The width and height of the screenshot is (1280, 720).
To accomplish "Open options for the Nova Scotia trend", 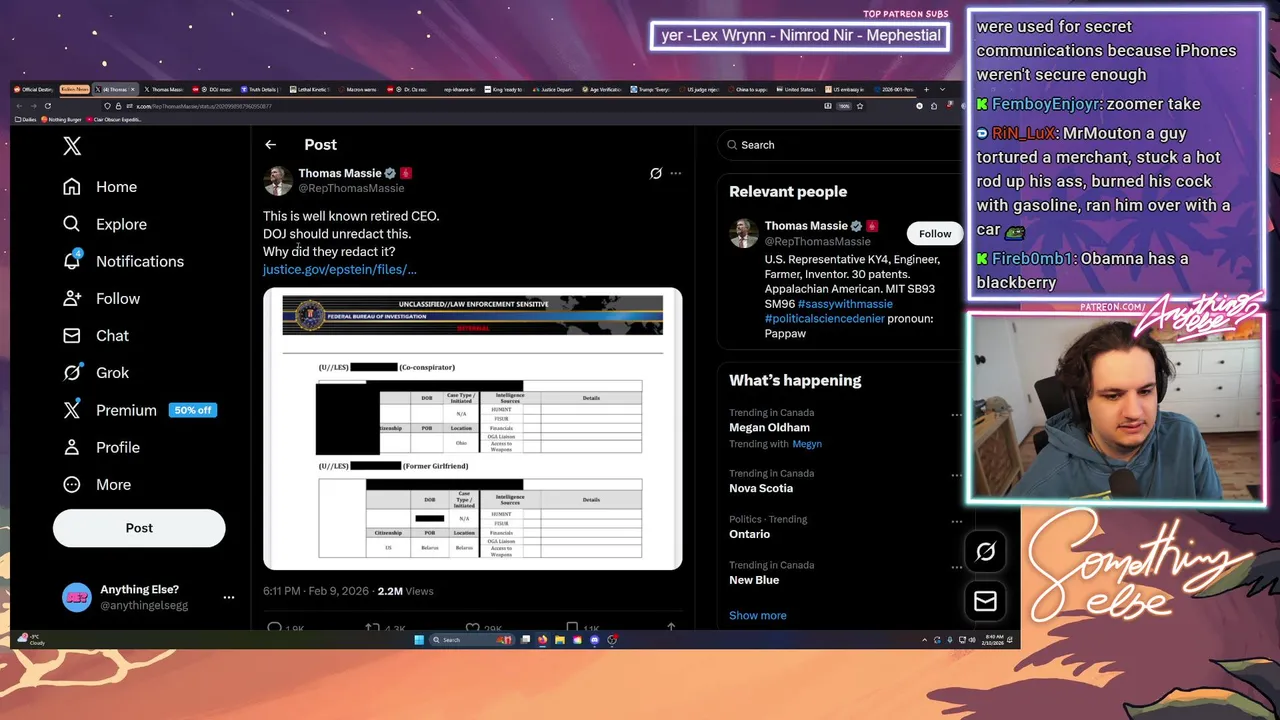I will point(956,475).
